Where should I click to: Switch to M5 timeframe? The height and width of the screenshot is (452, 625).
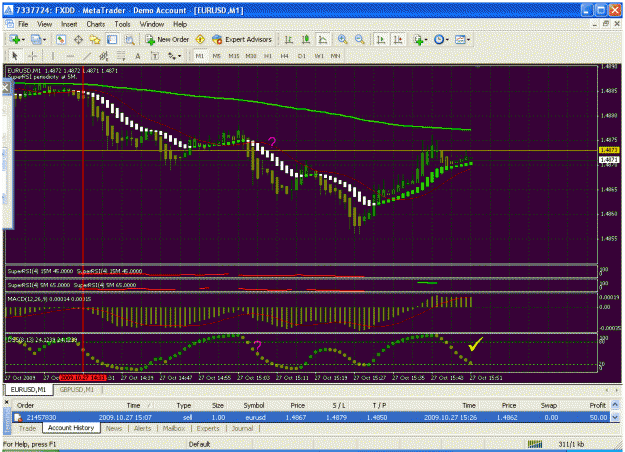pos(216,56)
